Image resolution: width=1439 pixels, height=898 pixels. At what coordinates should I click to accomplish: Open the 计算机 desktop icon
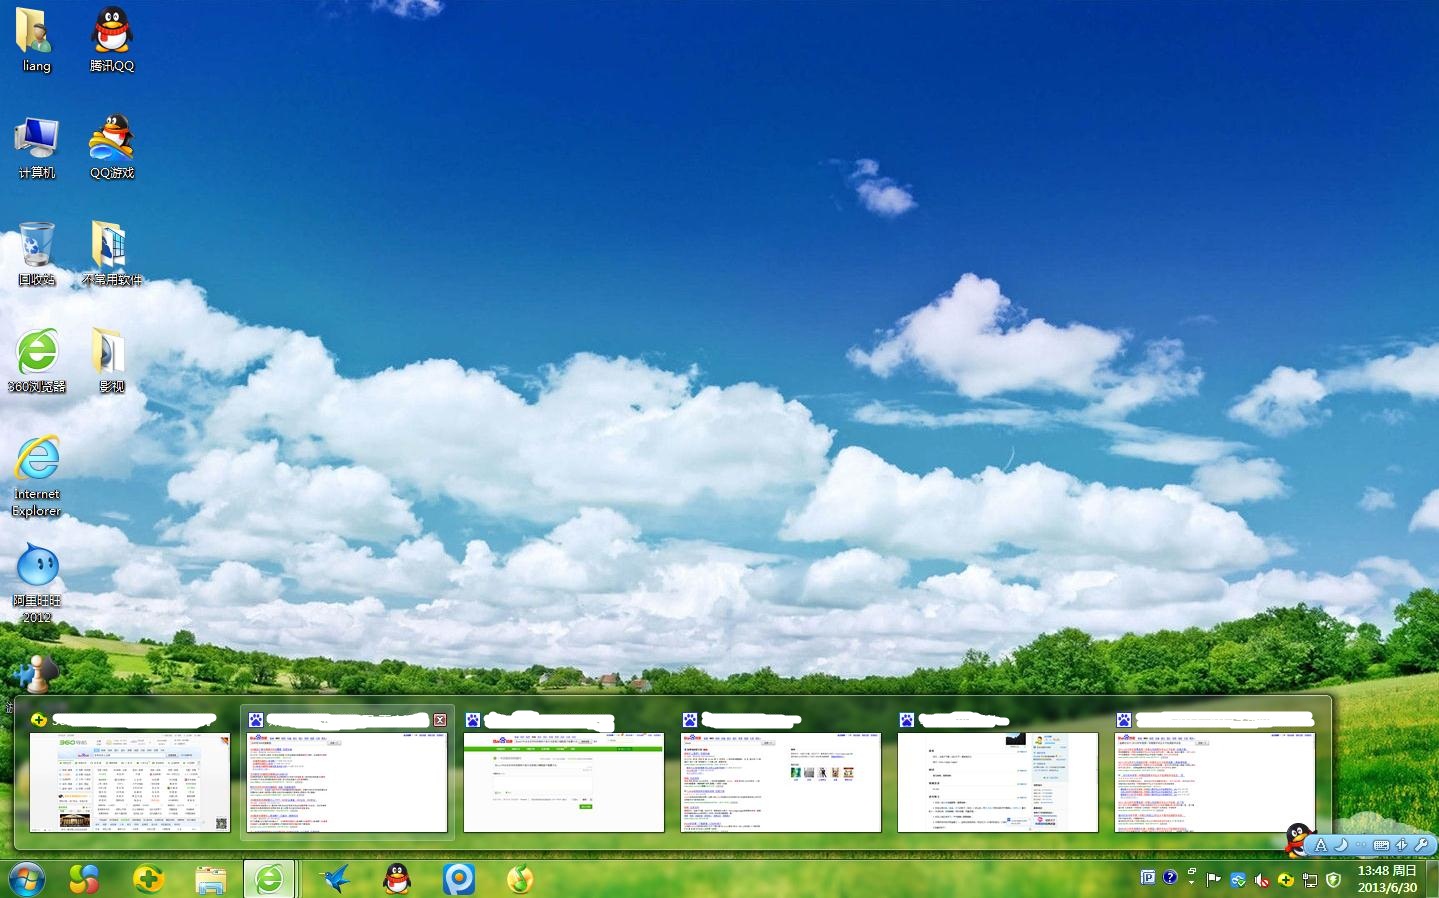37,142
